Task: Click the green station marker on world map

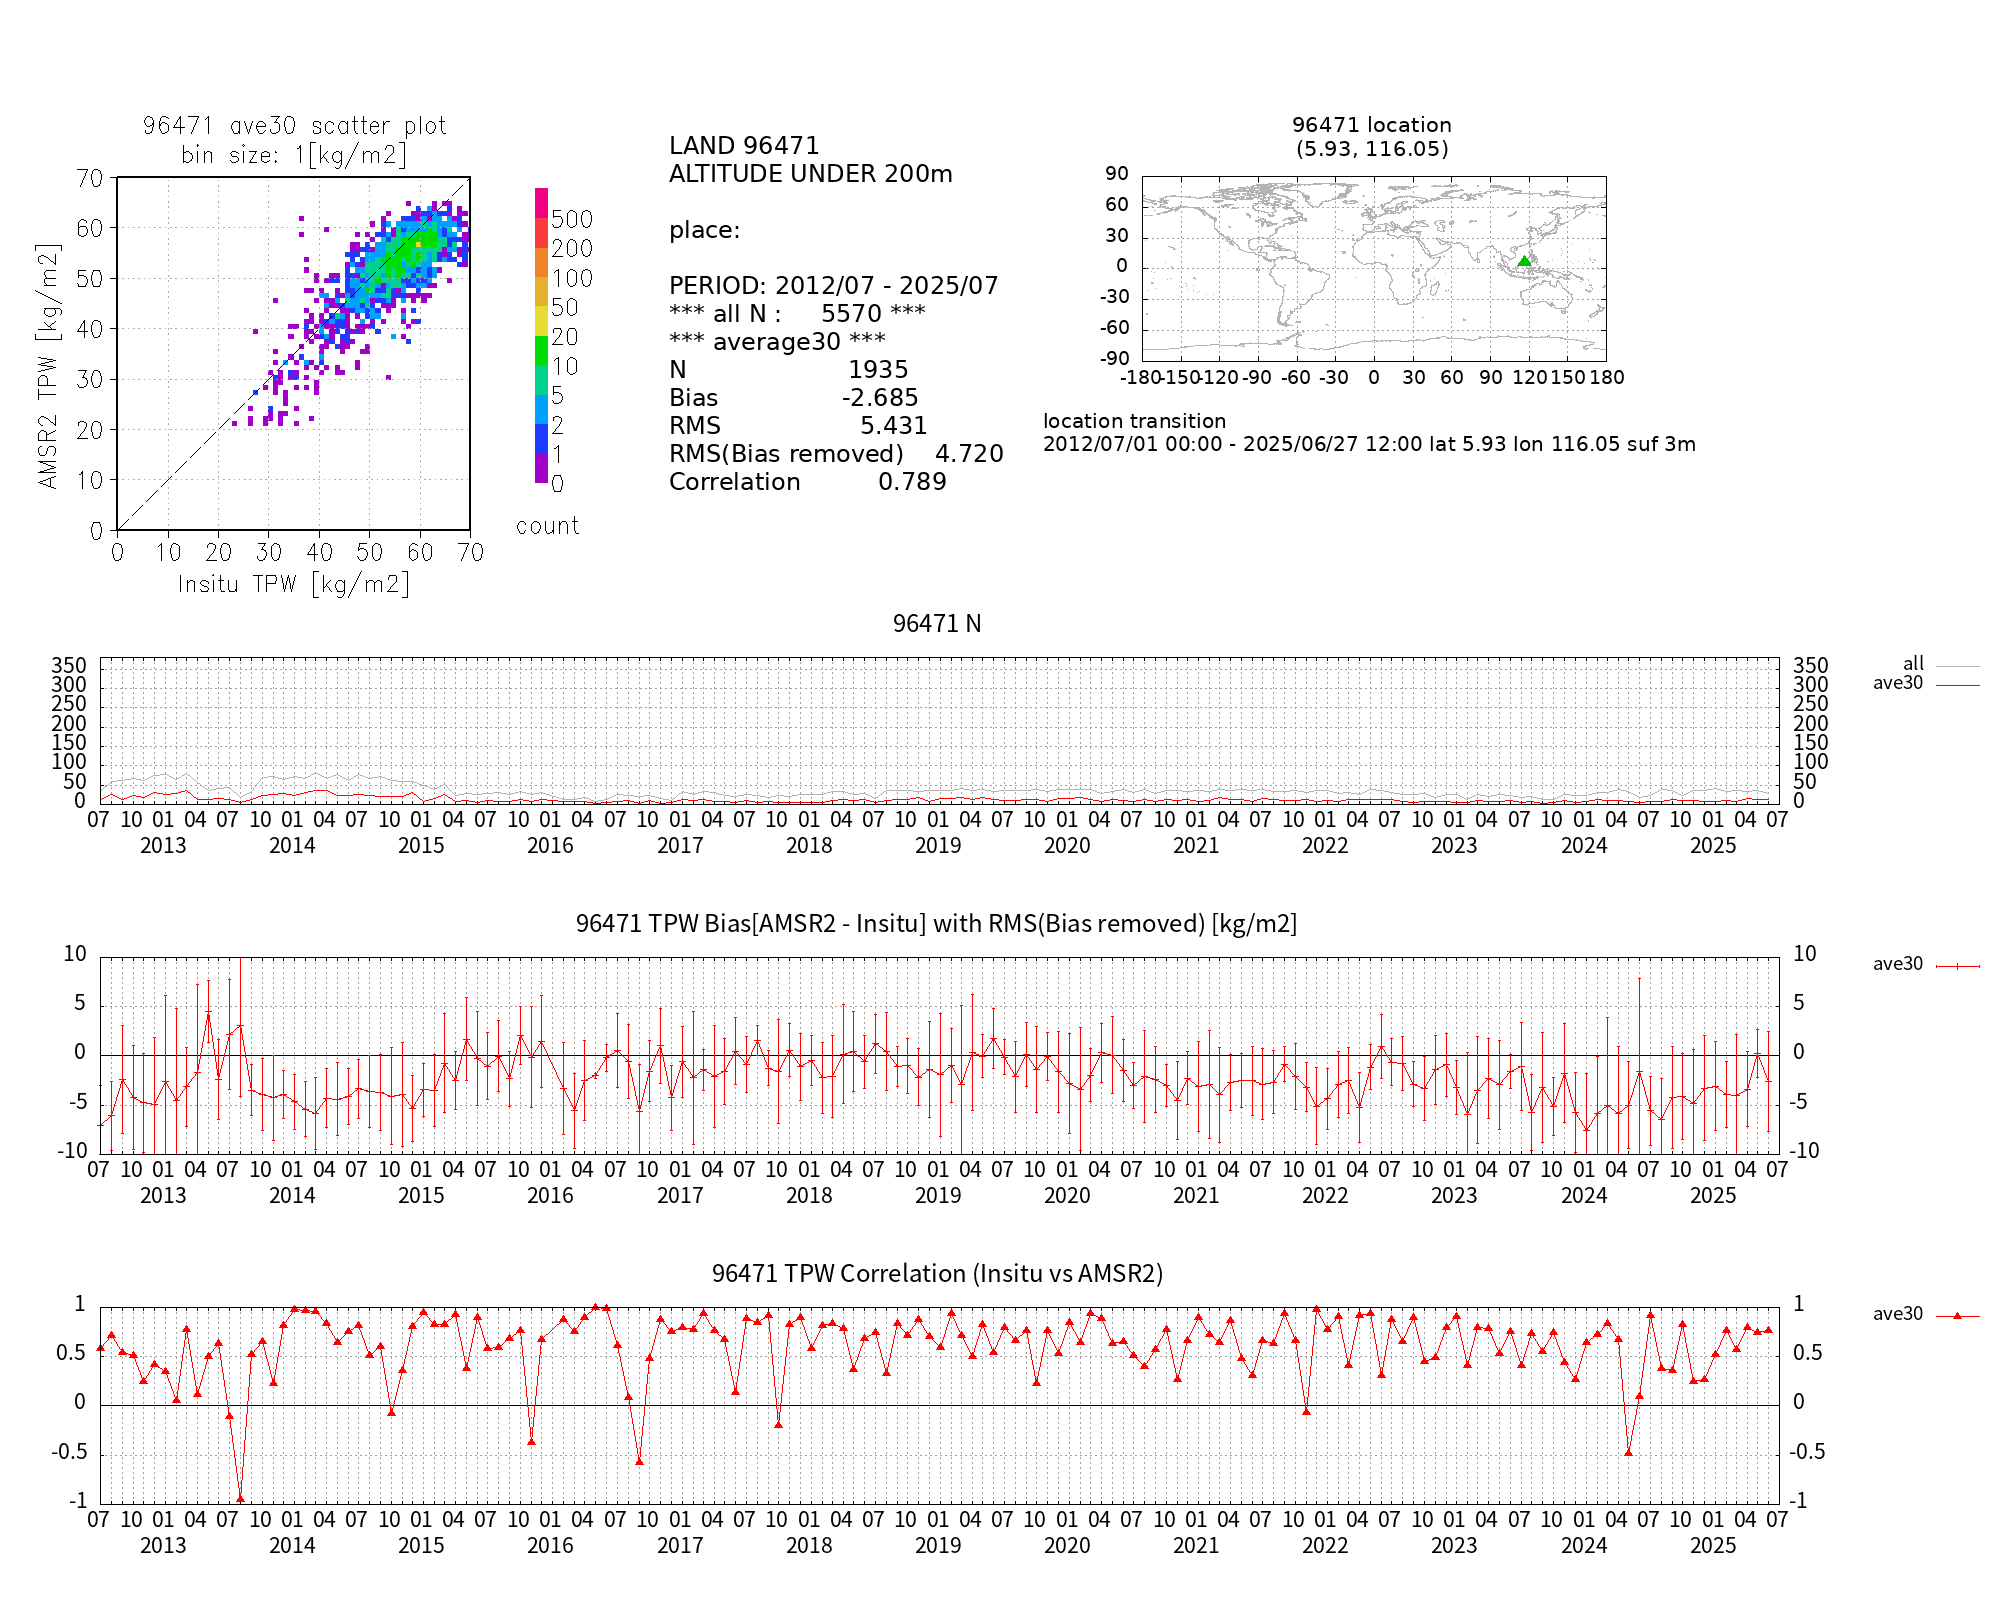Action: tap(1524, 261)
